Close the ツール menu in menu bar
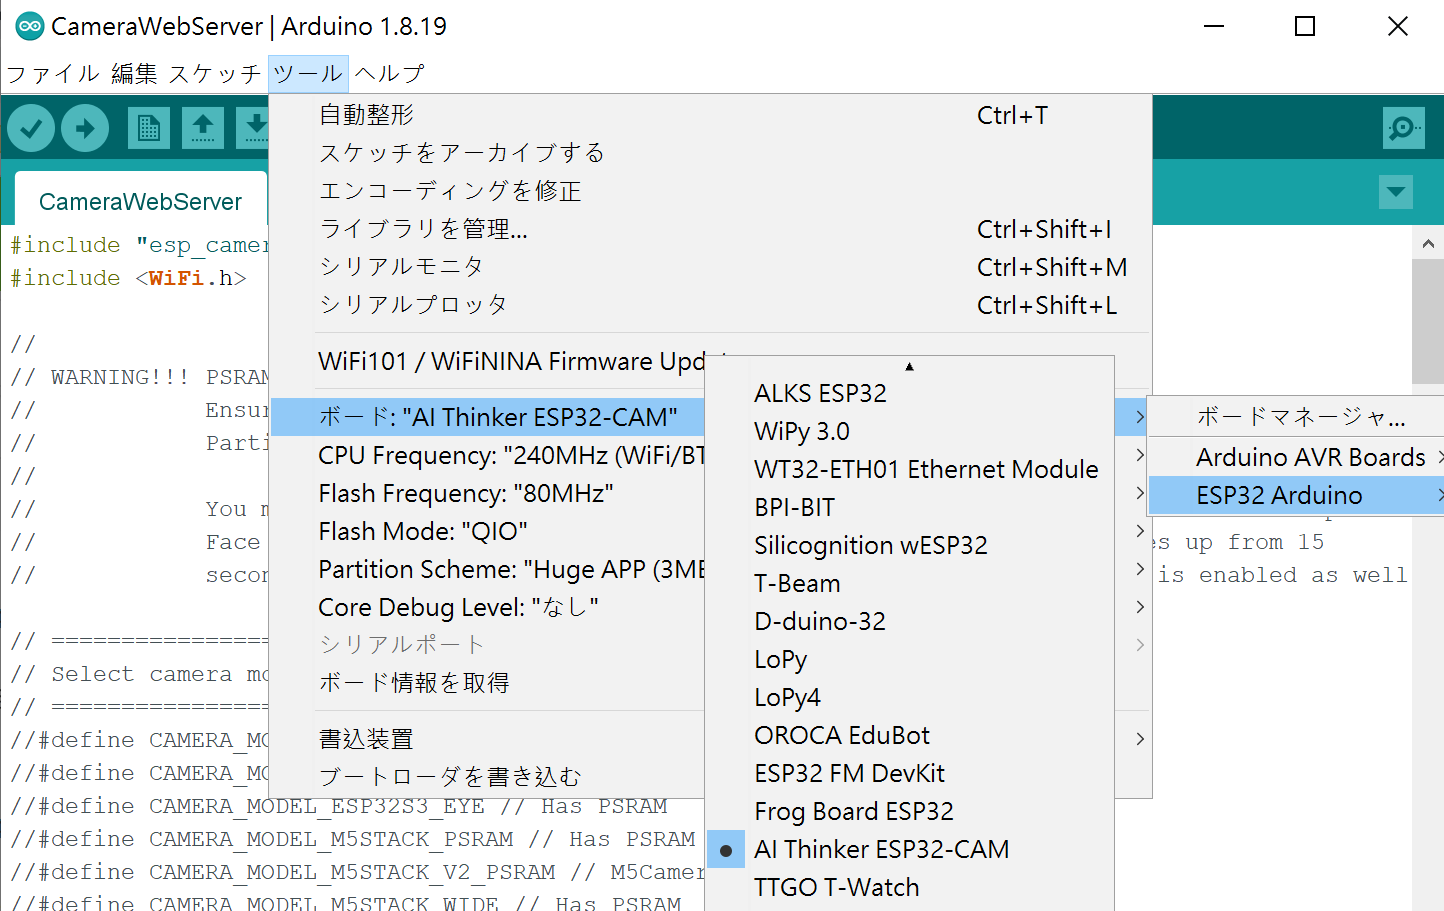1444x911 pixels. pos(308,73)
